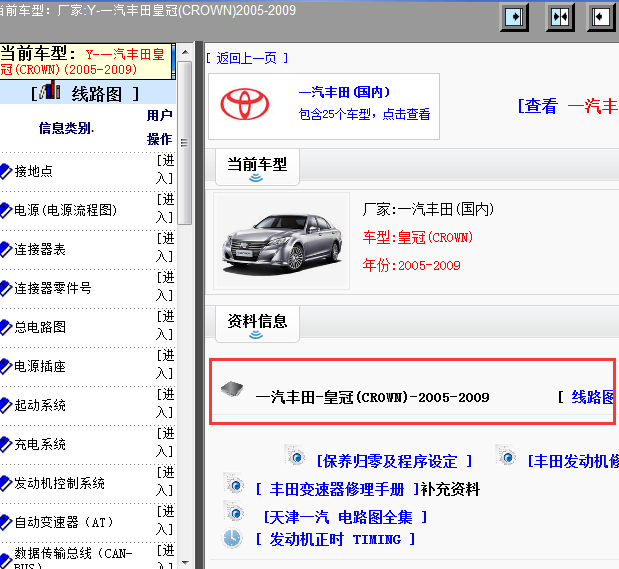Click the 线路图 panel header

click(x=86, y=93)
